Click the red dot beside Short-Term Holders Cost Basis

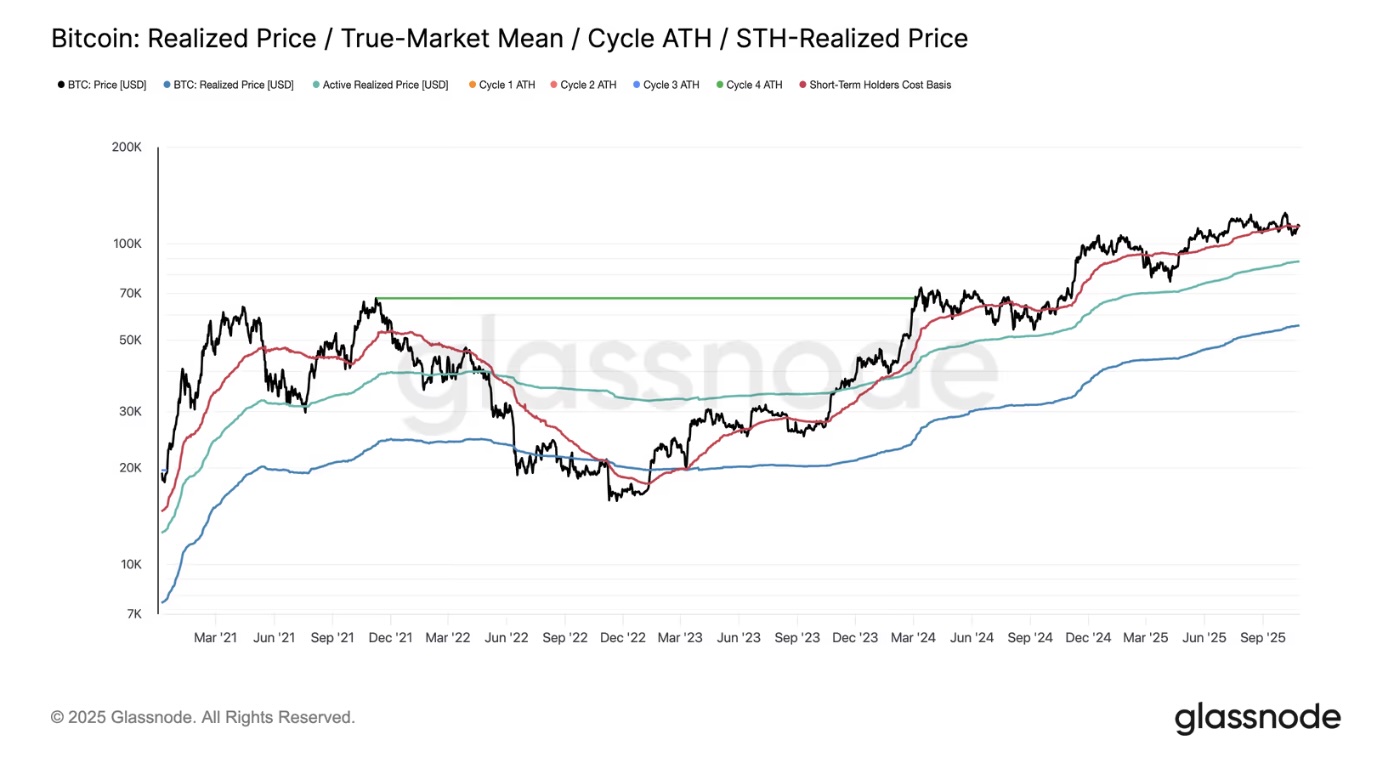802,85
